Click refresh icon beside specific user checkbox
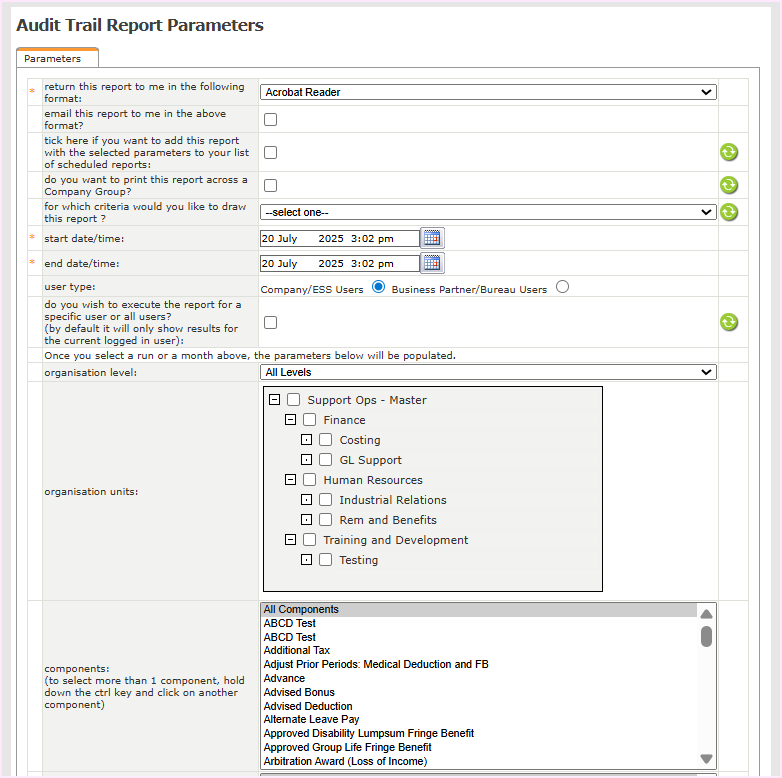Screen dimensions: 782x778 tap(729, 322)
